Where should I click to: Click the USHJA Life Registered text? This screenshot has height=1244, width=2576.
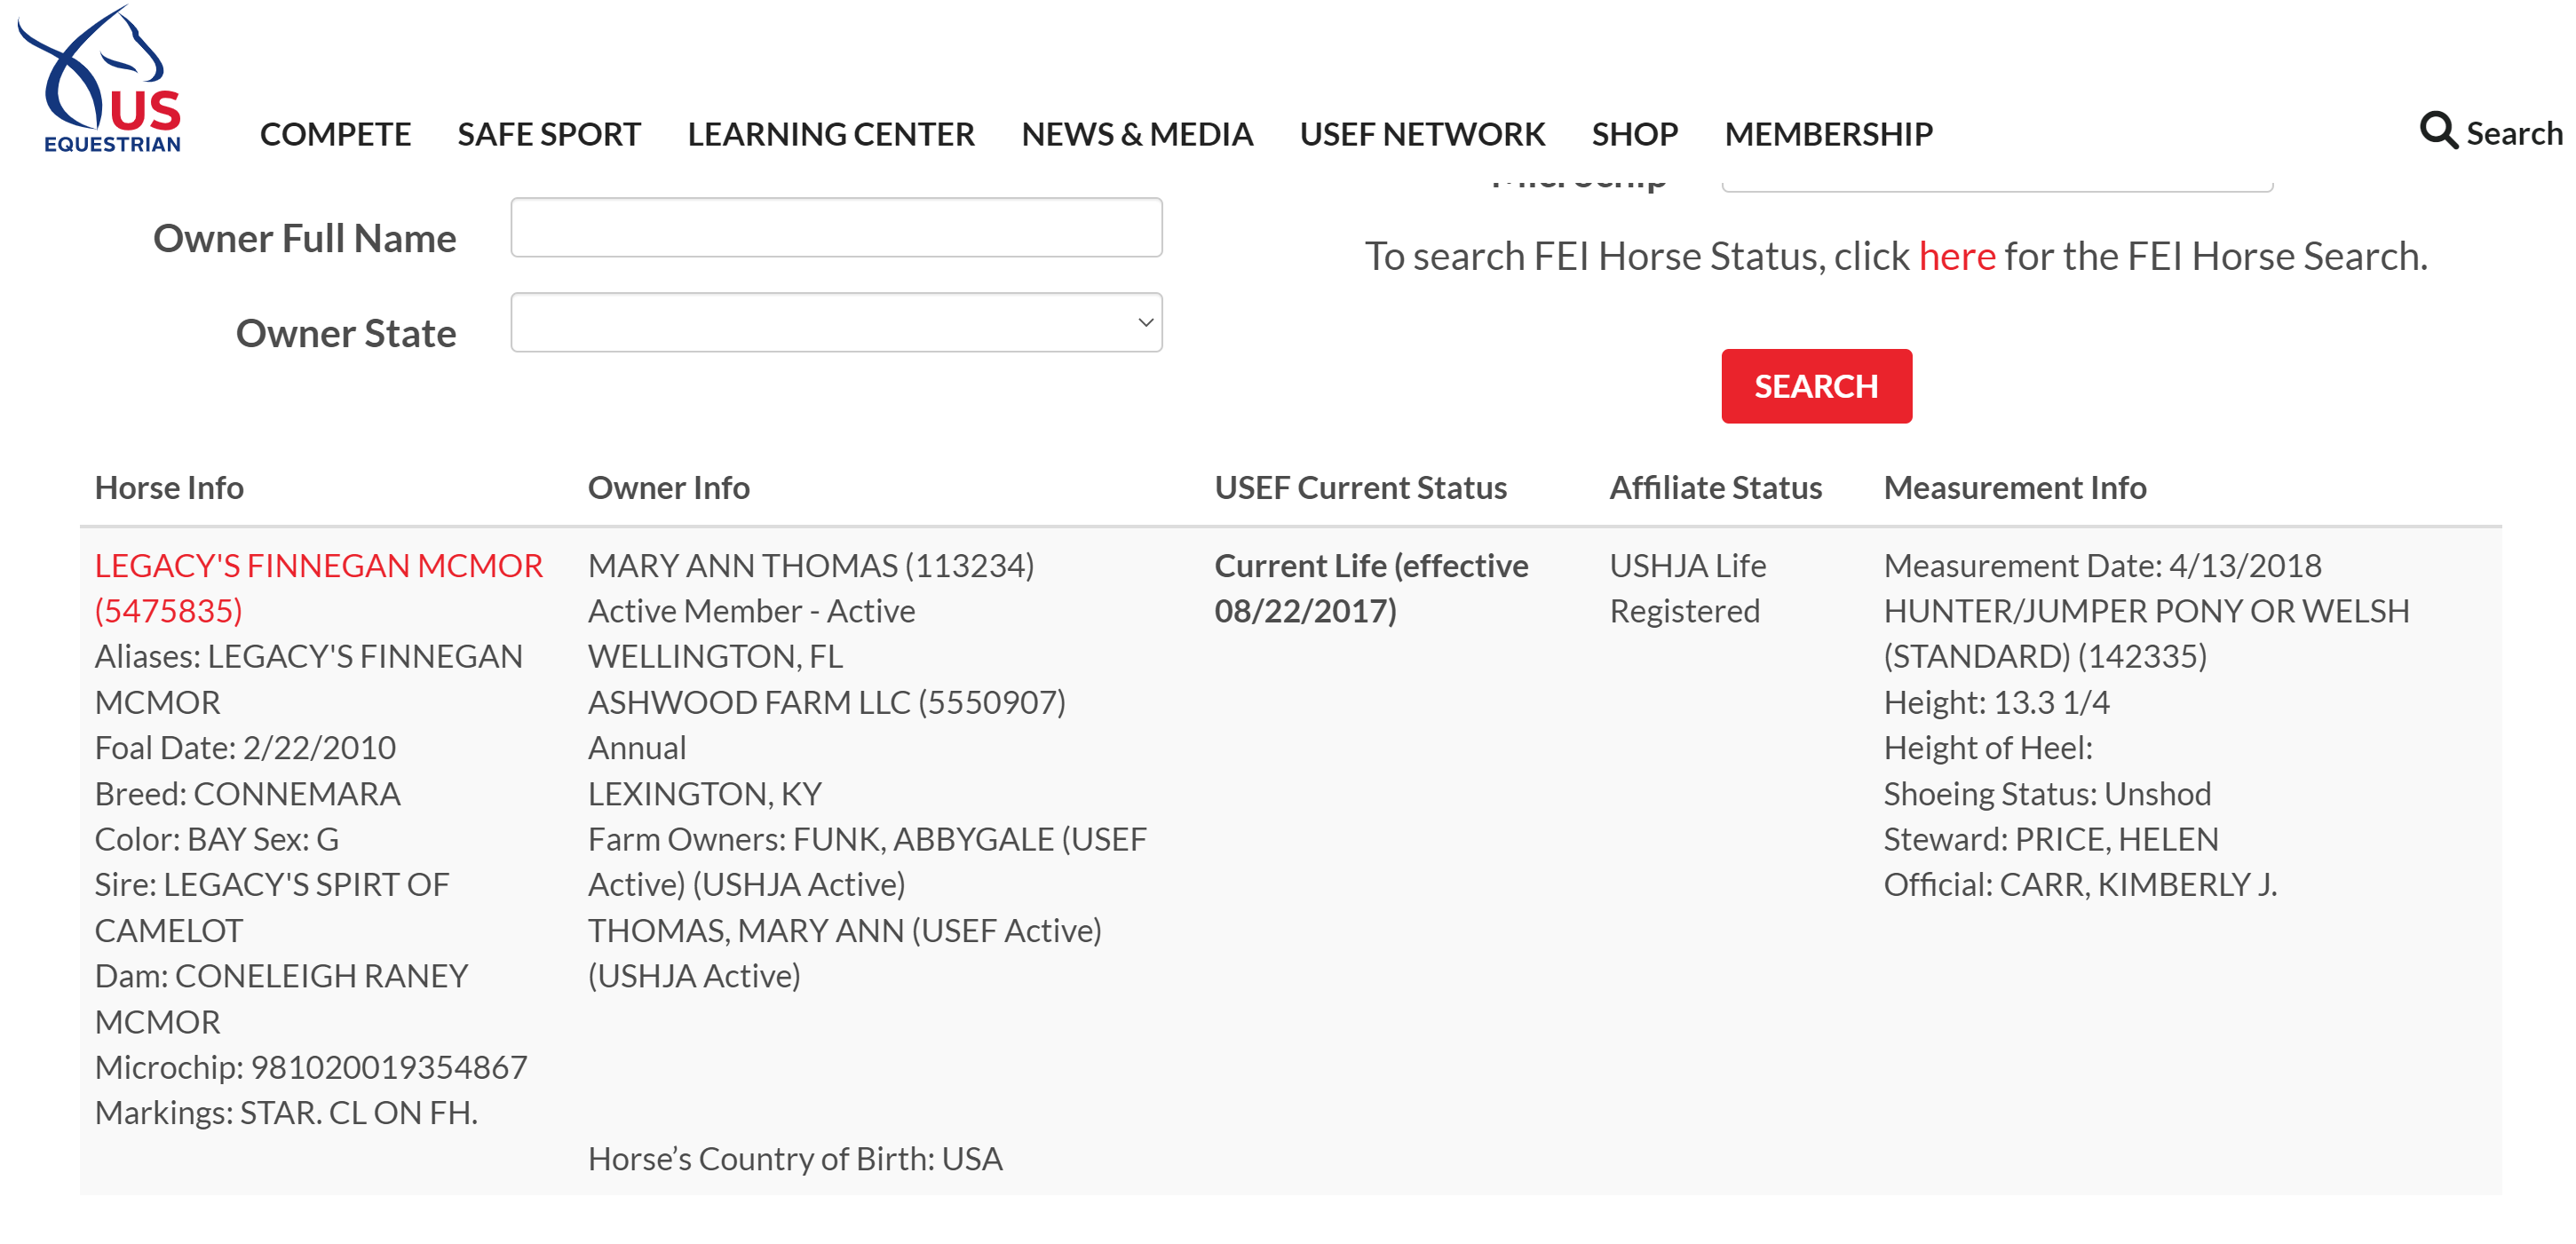(1687, 588)
